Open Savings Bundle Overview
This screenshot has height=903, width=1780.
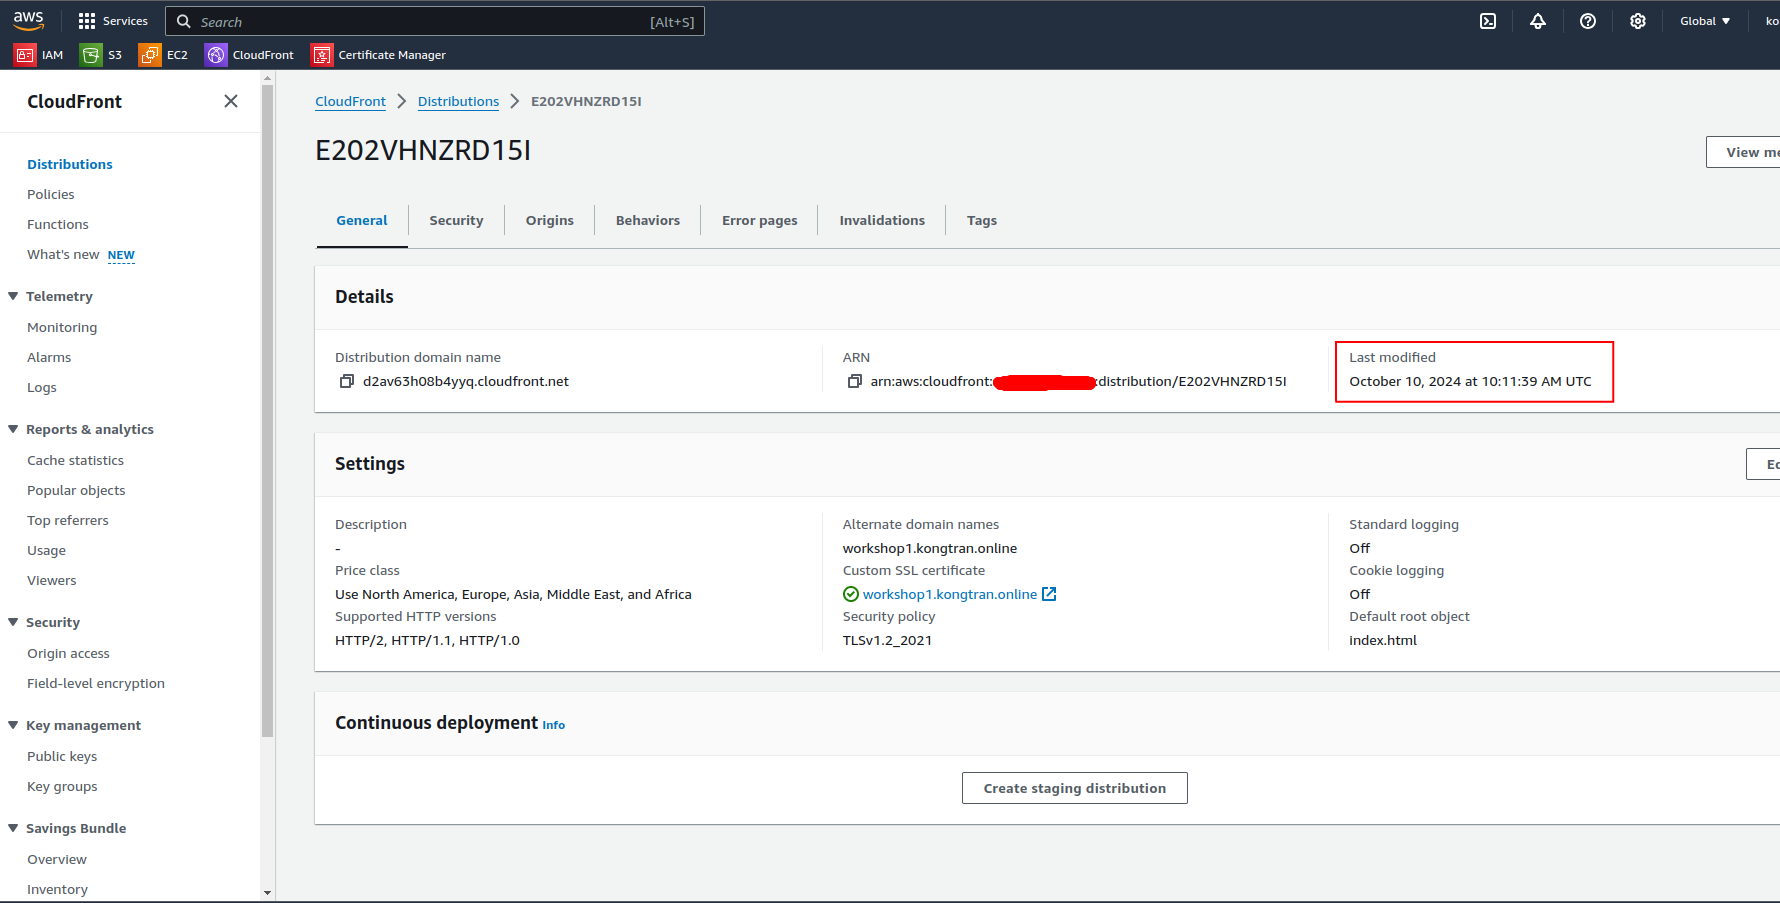point(57,859)
